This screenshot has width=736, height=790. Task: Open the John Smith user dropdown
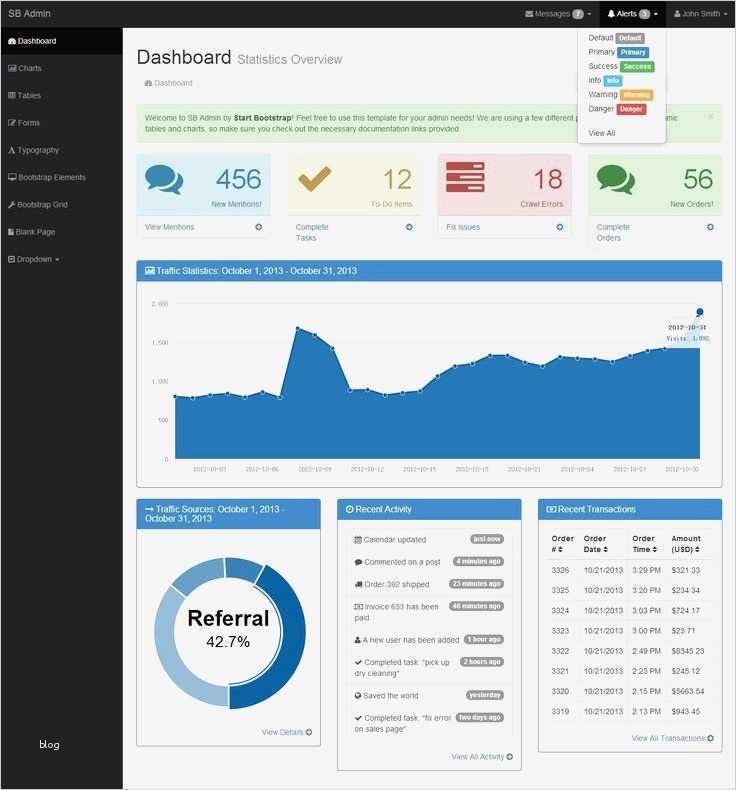700,14
